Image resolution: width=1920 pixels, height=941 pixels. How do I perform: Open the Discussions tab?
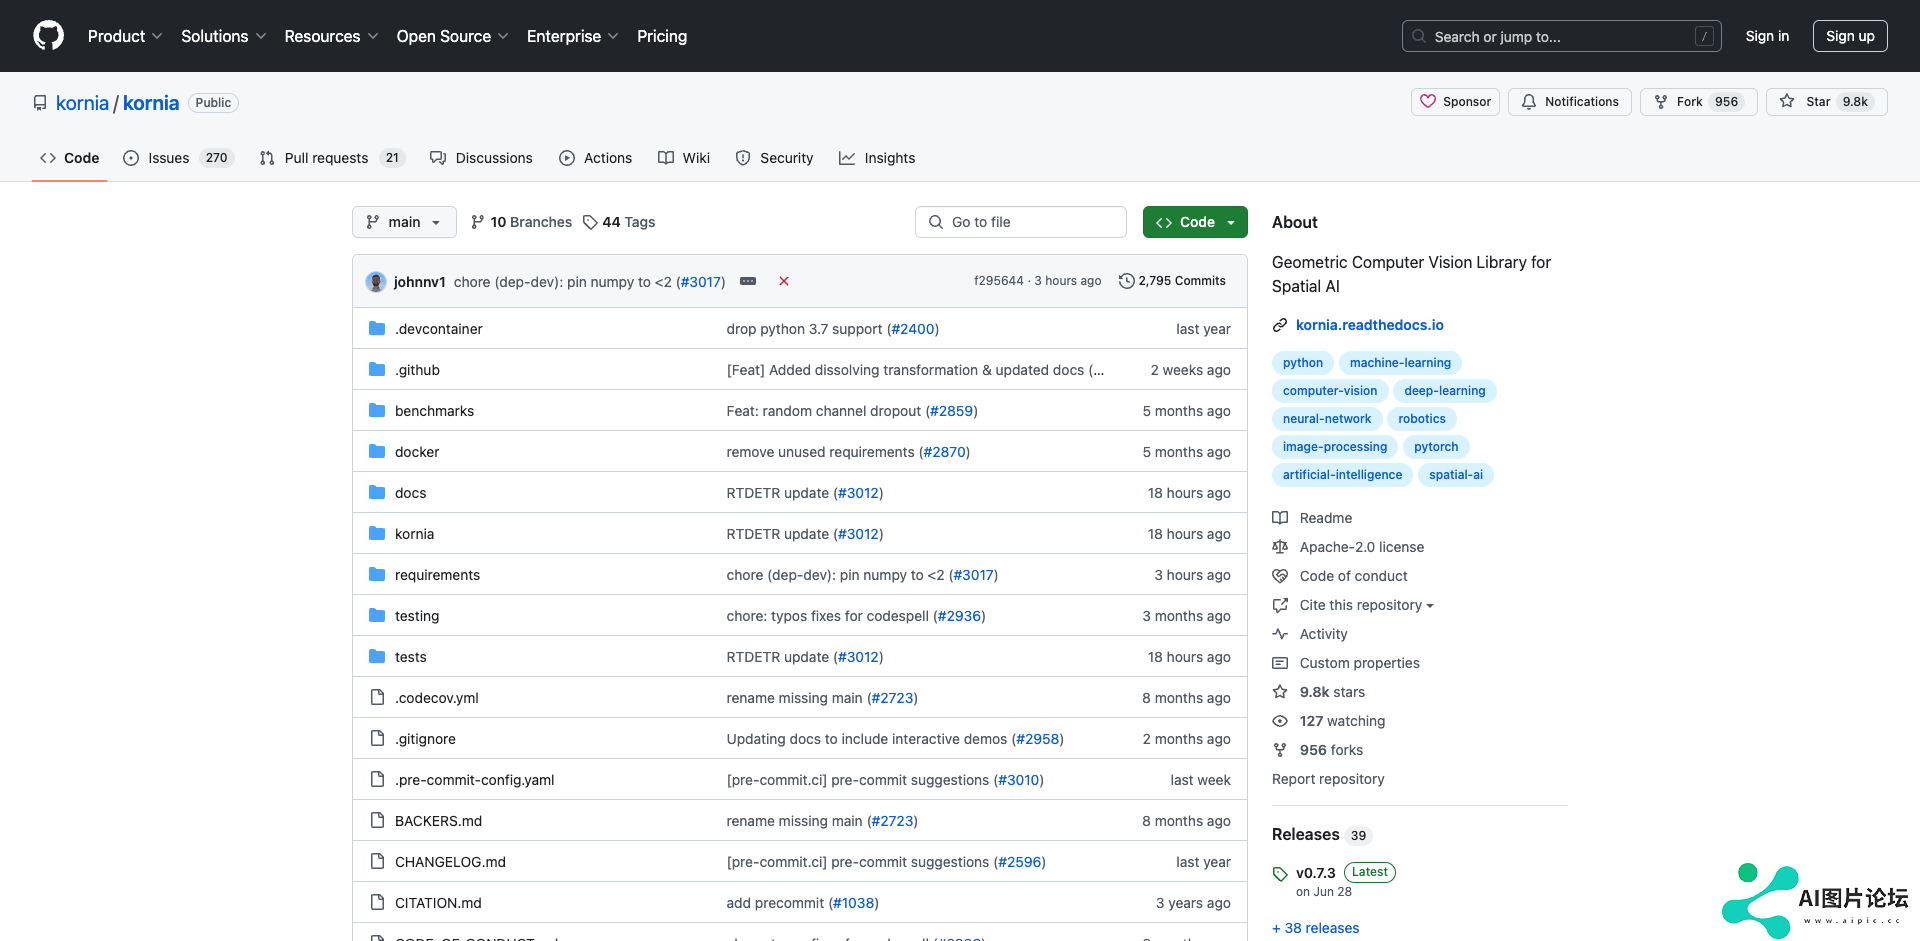pos(481,158)
